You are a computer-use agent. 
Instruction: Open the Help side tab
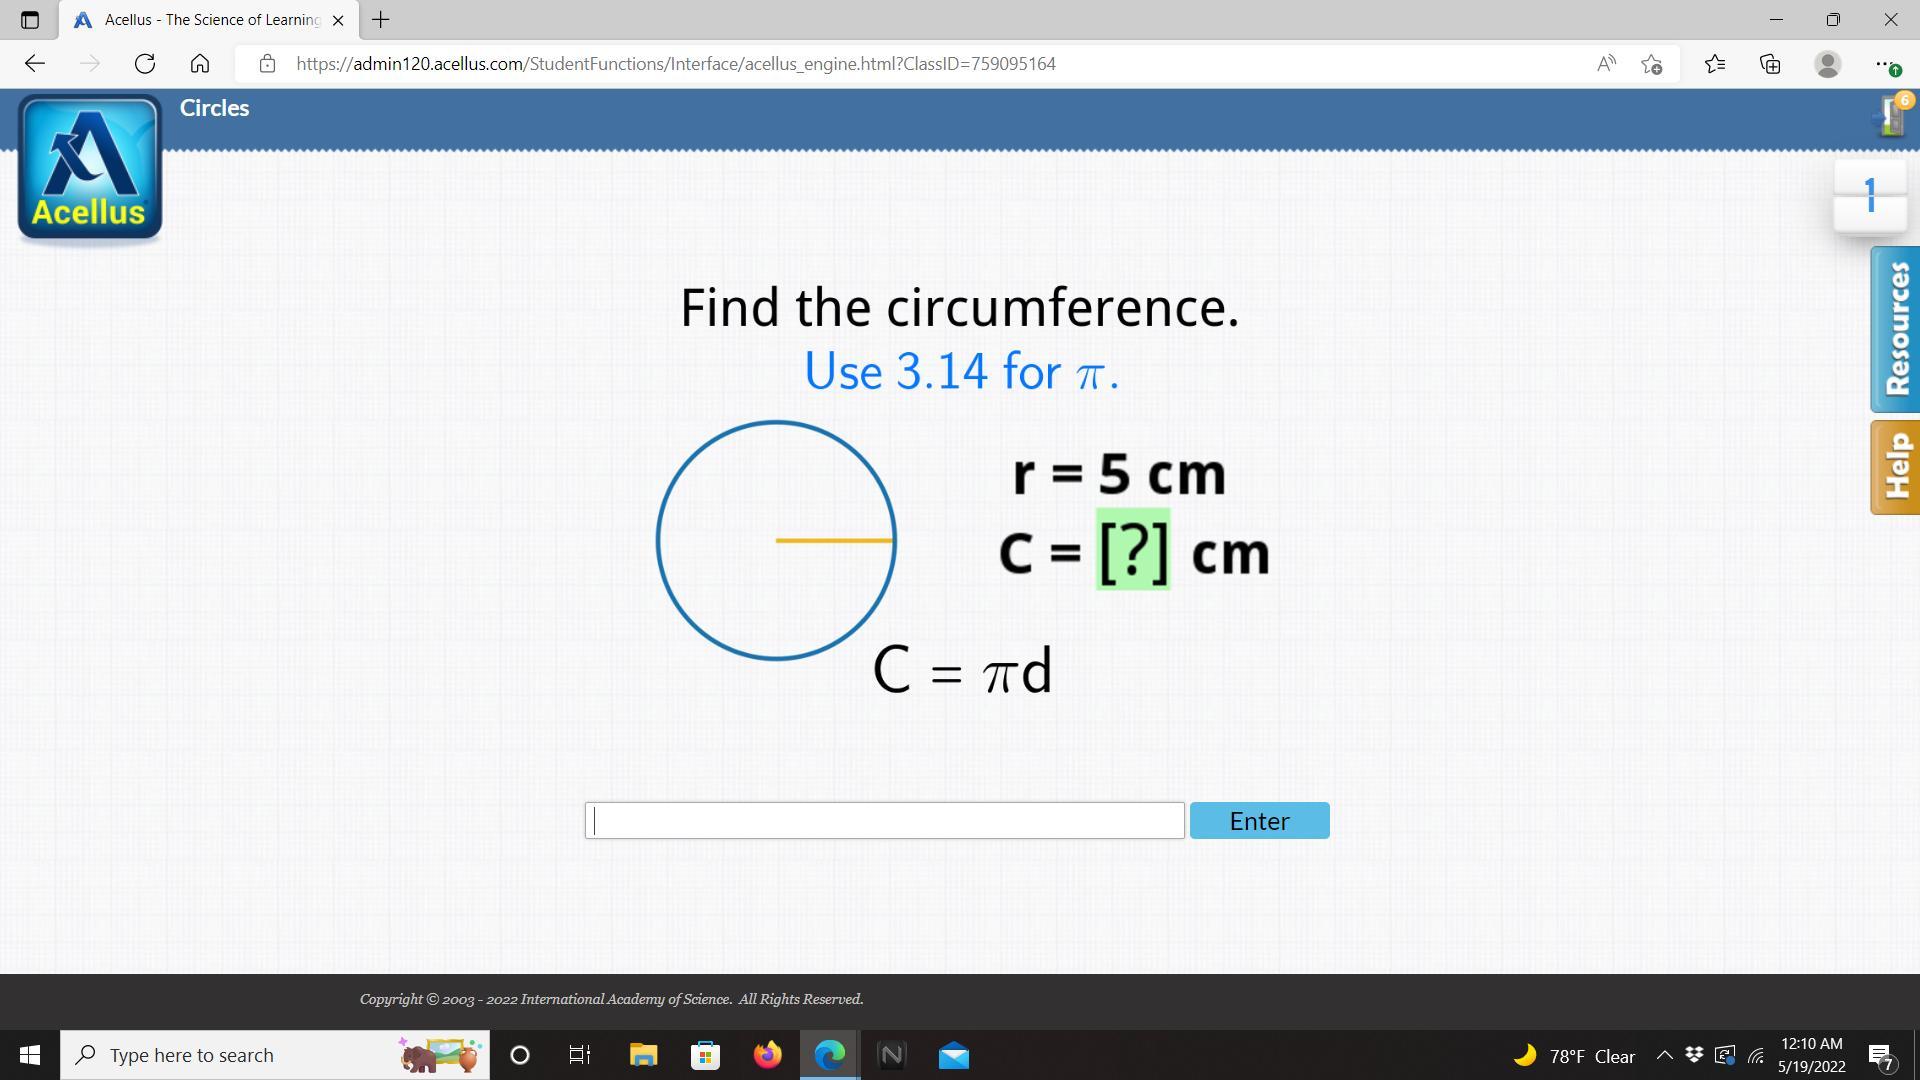1896,467
